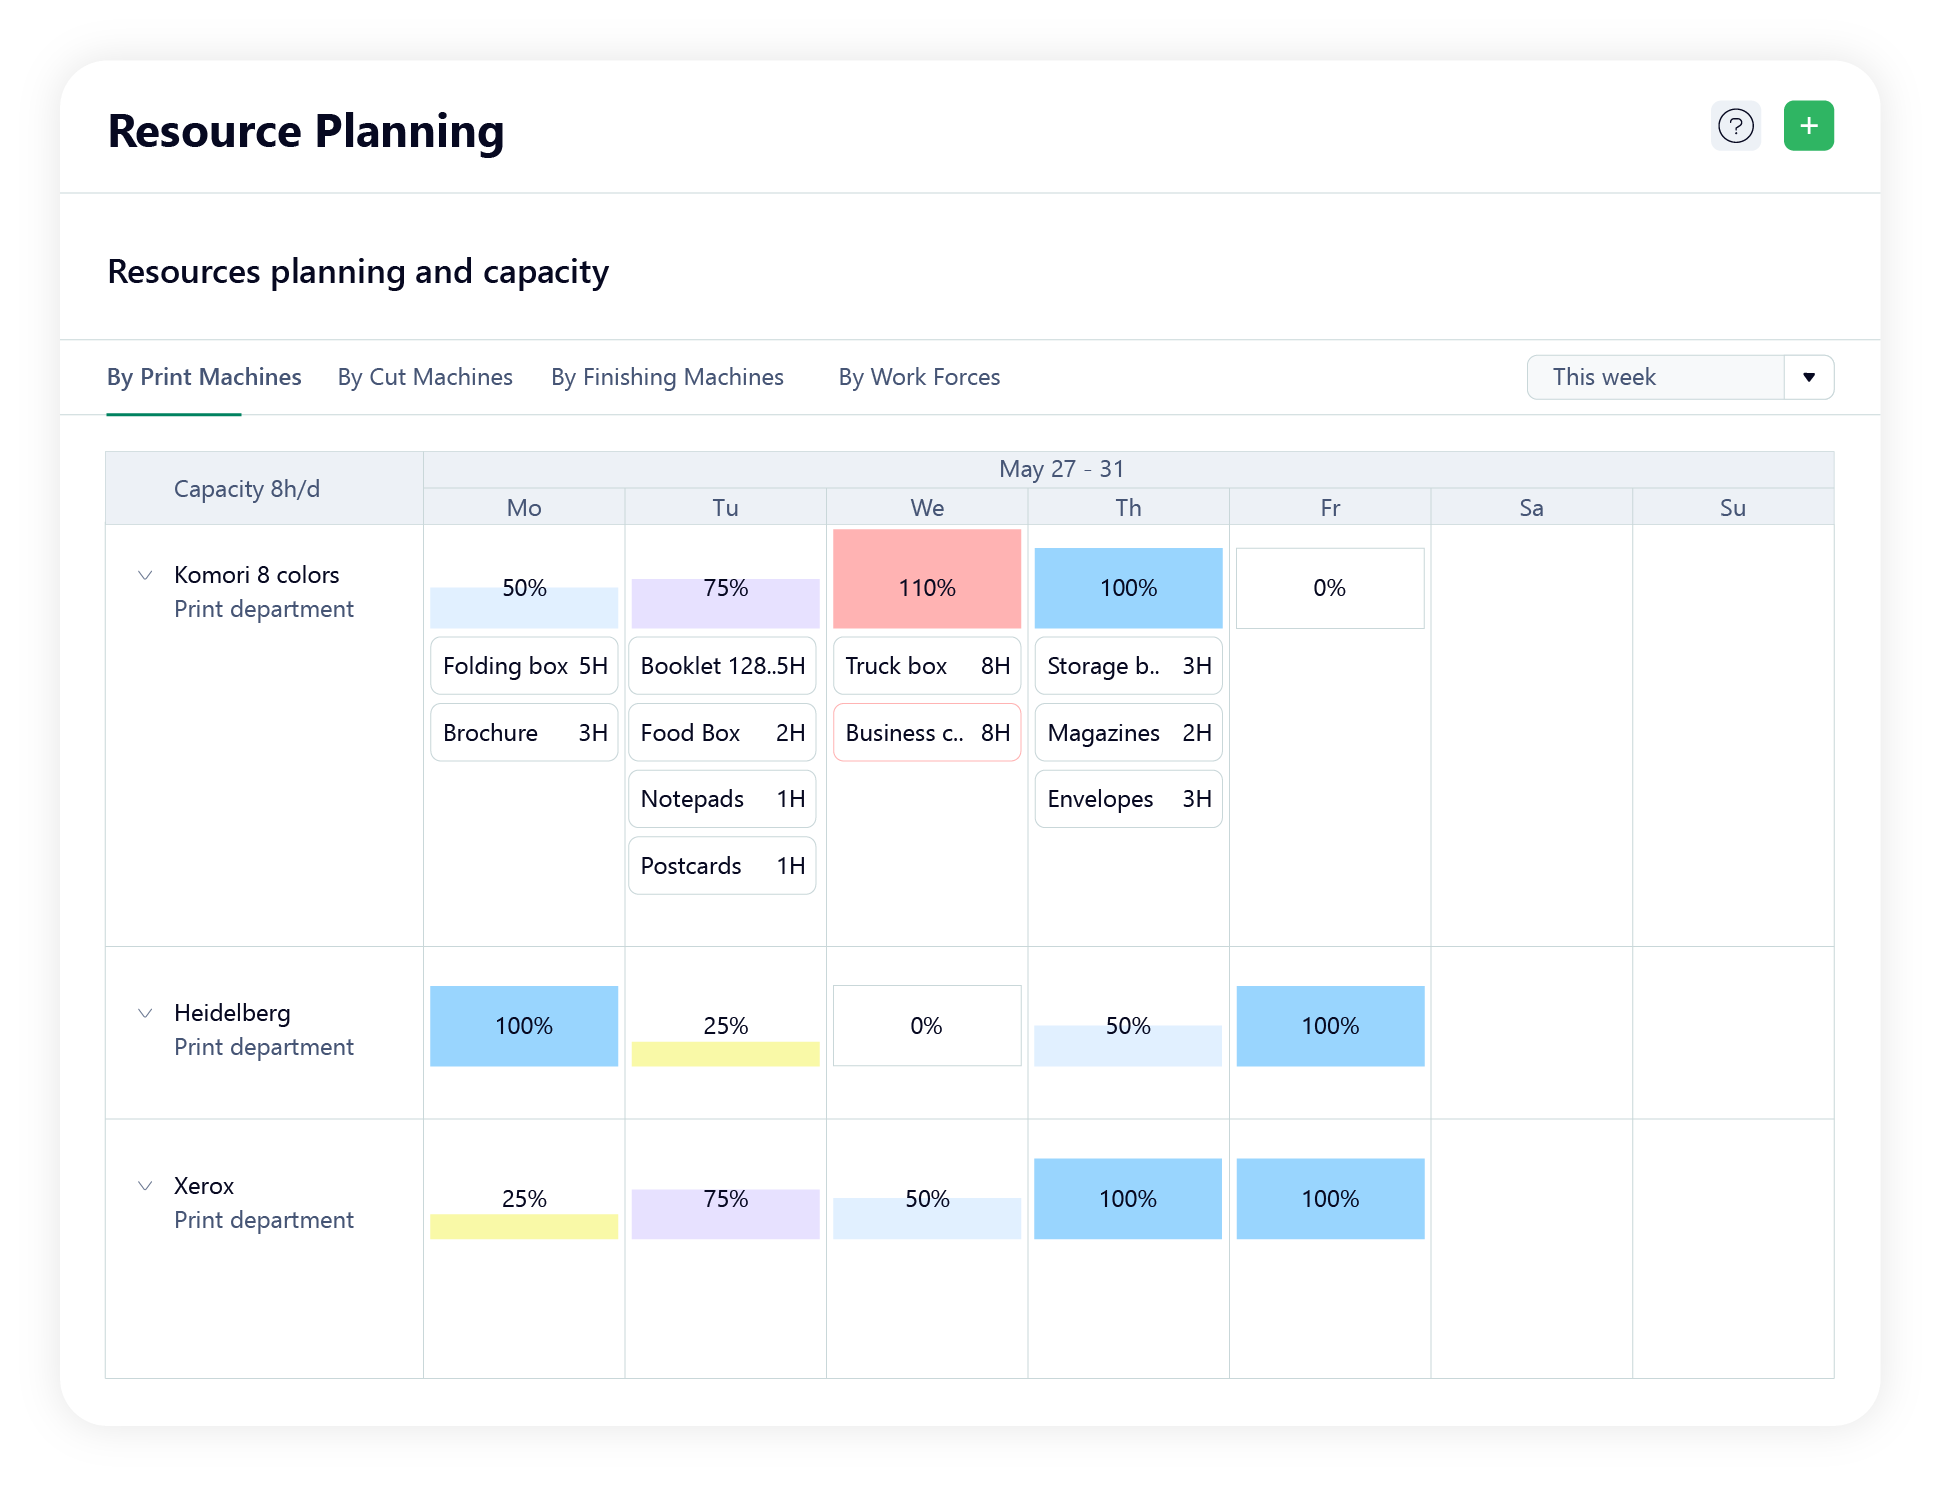Click the Envelopes 3H task on Thursday
1941x1486 pixels.
(x=1128, y=798)
